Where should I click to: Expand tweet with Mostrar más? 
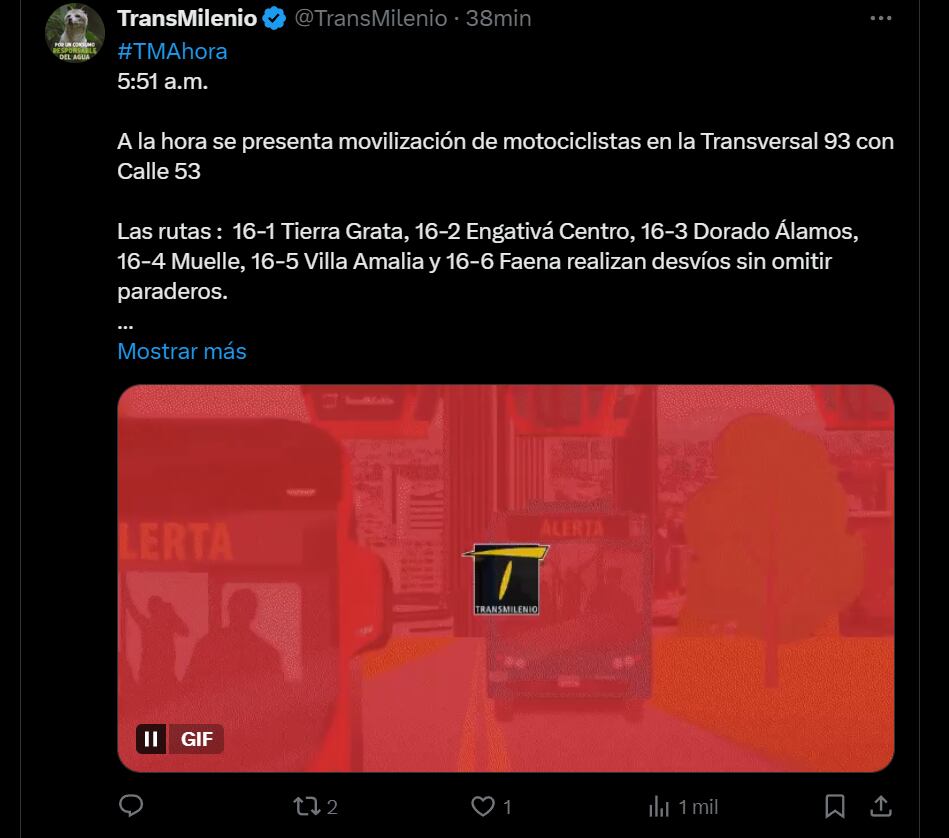click(182, 351)
